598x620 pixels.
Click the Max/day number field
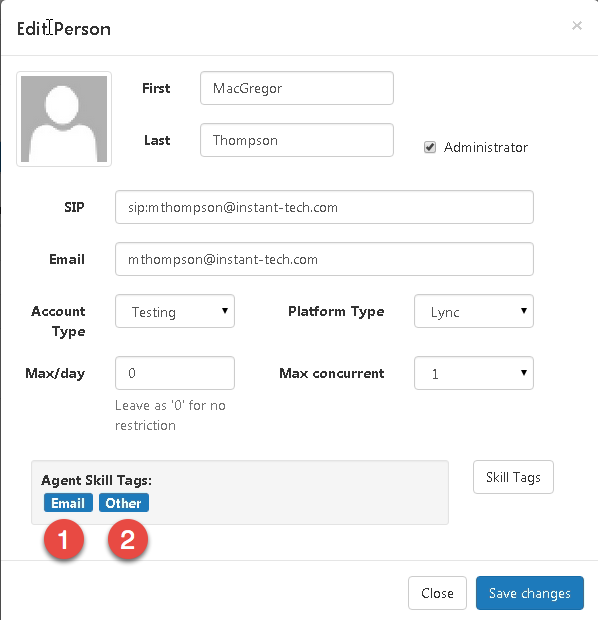[175, 373]
